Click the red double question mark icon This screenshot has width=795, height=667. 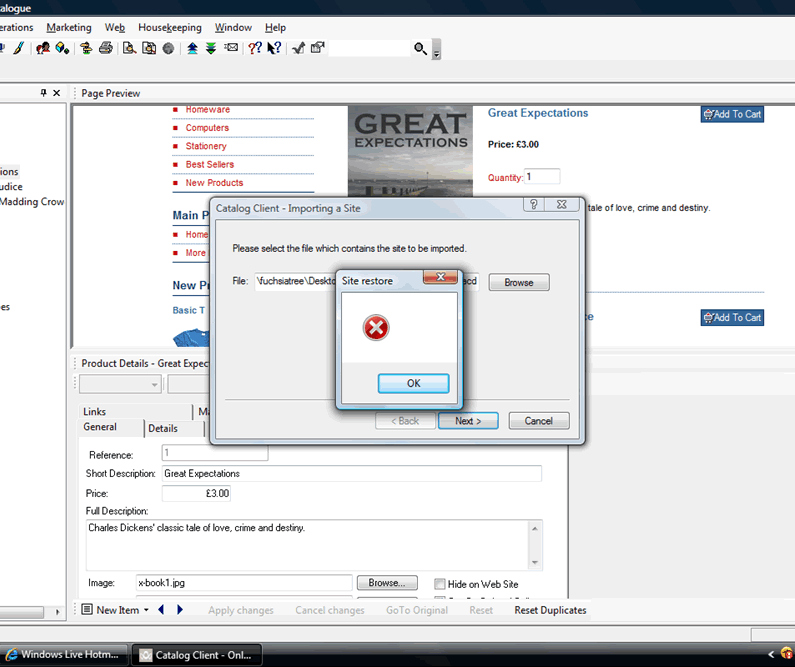[255, 48]
